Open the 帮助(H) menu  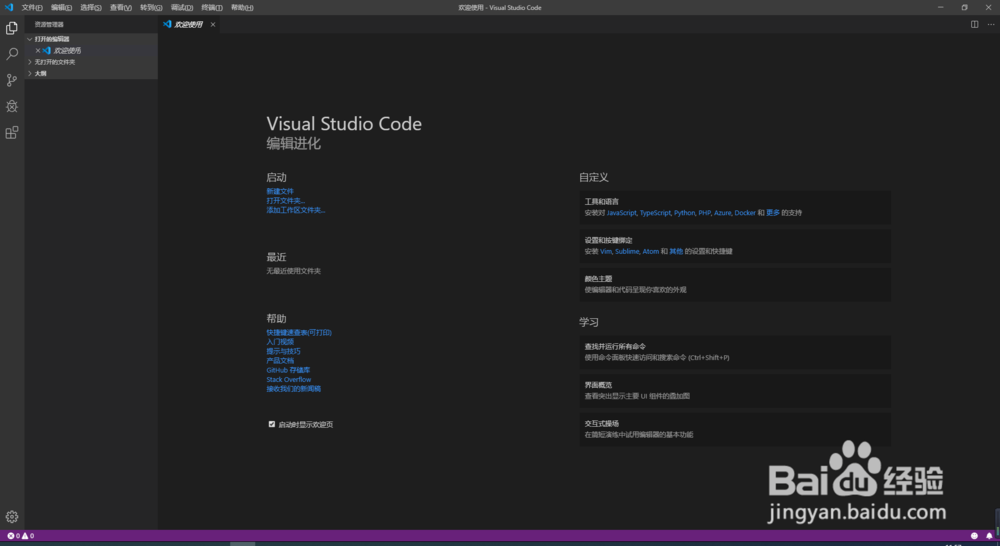242,8
